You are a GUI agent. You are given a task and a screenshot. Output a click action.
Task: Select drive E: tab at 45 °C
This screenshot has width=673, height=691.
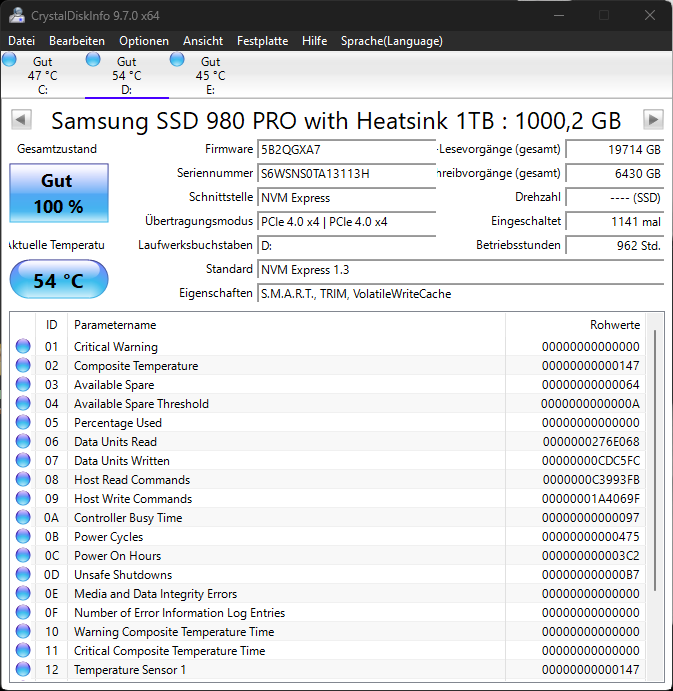[x=210, y=75]
